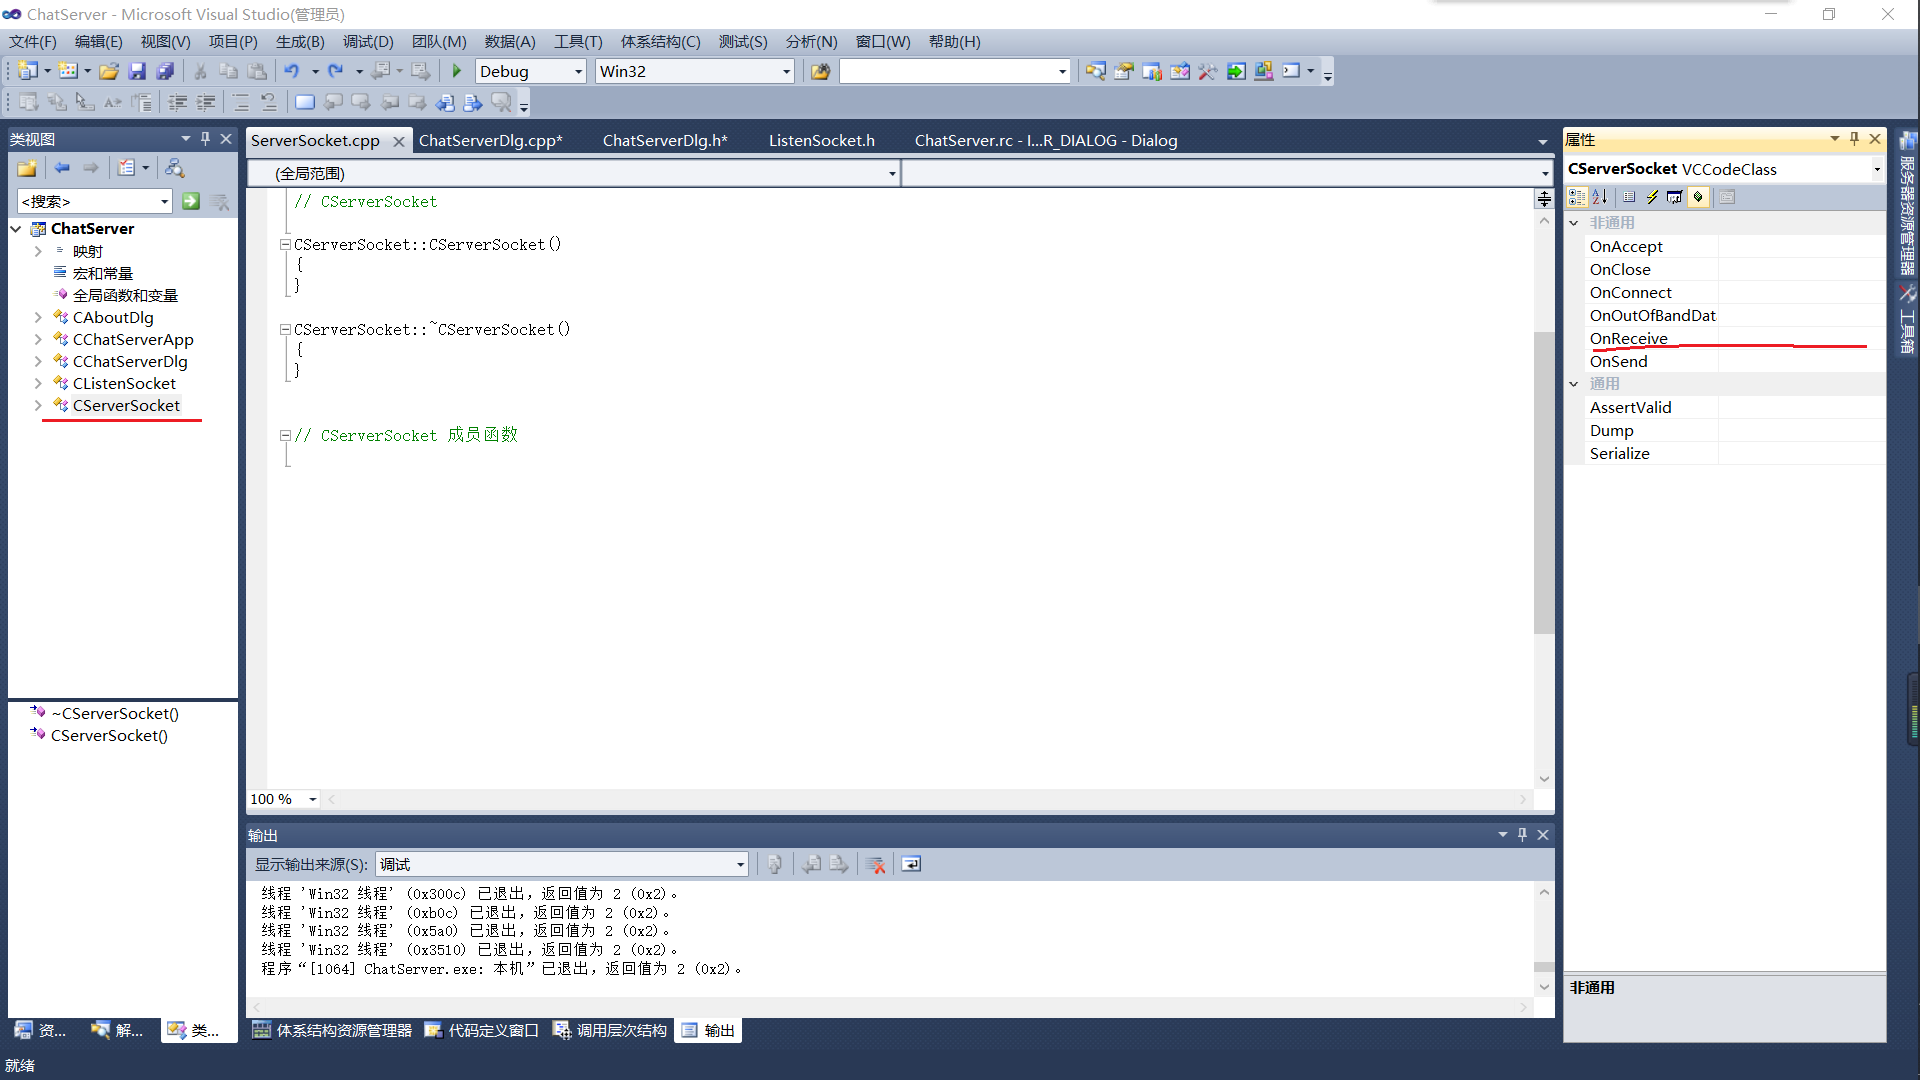Click the Undo toolbar icon

click(x=291, y=71)
